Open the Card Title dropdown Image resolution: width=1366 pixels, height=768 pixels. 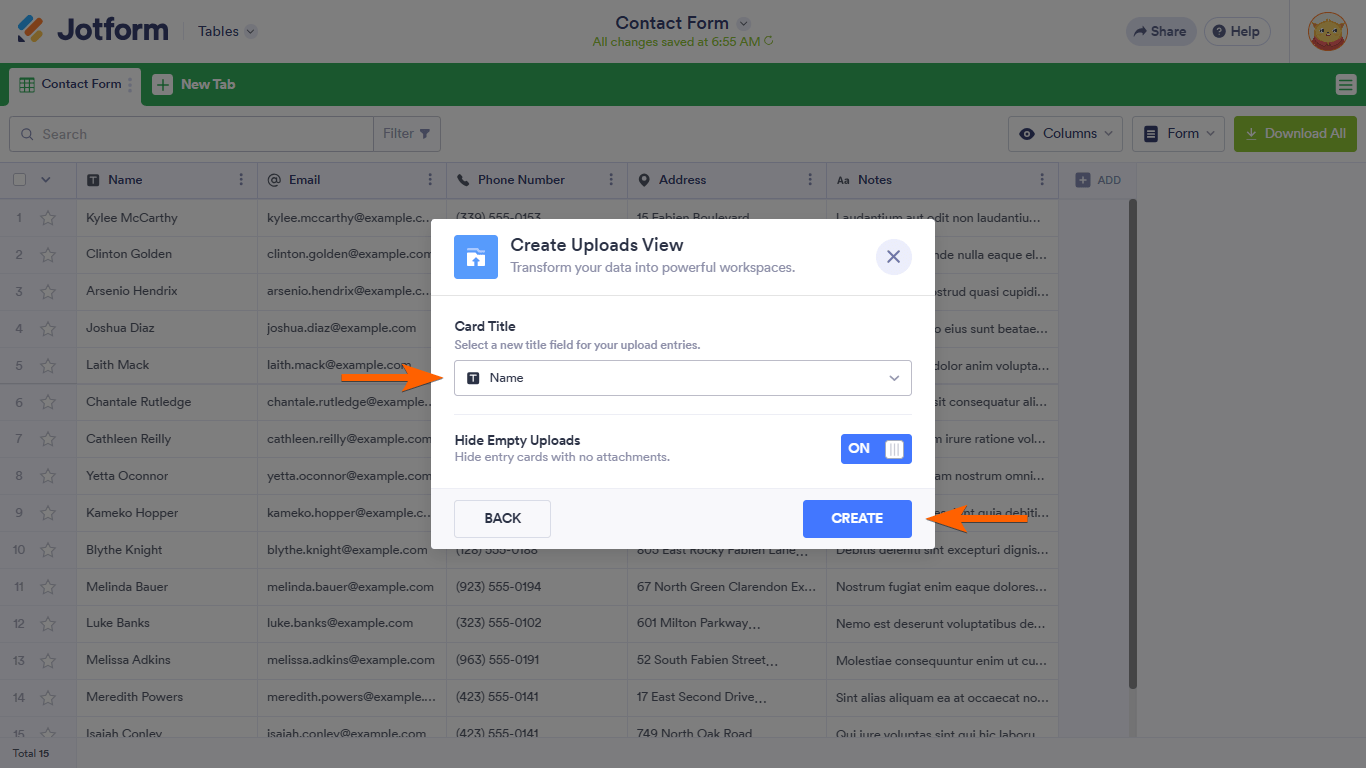683,378
